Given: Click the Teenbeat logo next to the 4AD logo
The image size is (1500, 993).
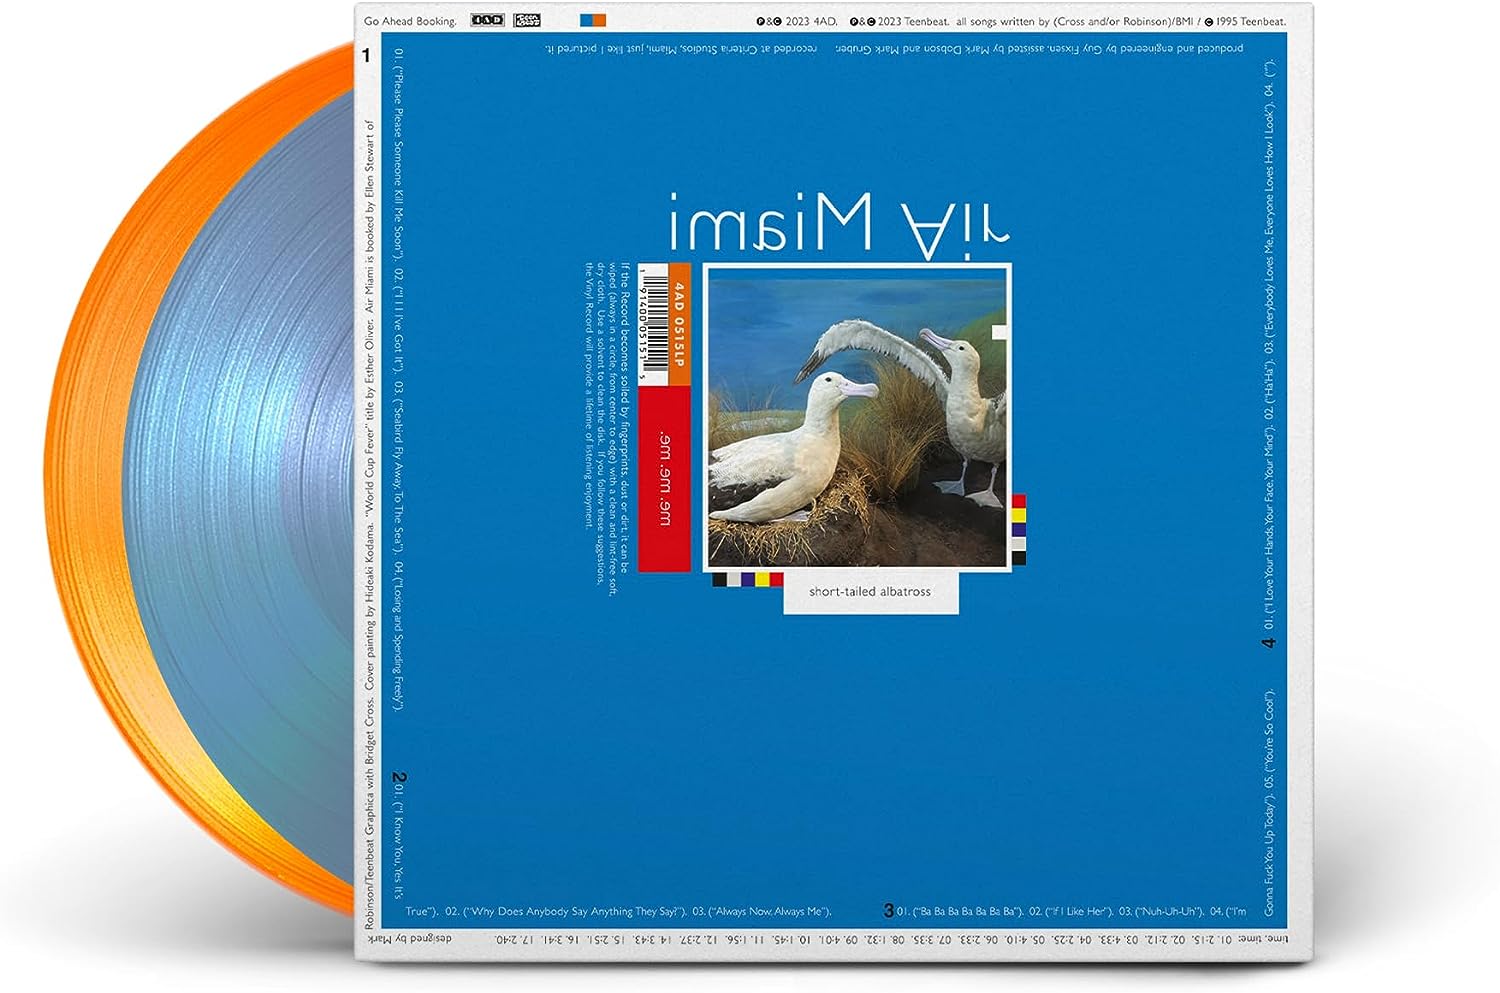Looking at the screenshot, I should tap(527, 20).
